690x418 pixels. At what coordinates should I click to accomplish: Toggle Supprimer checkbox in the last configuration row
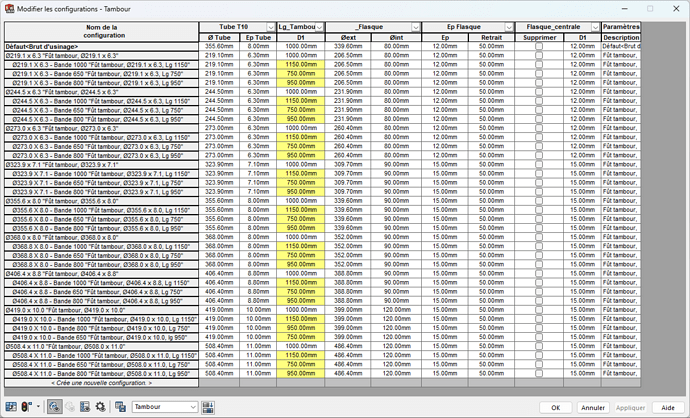(x=539, y=374)
